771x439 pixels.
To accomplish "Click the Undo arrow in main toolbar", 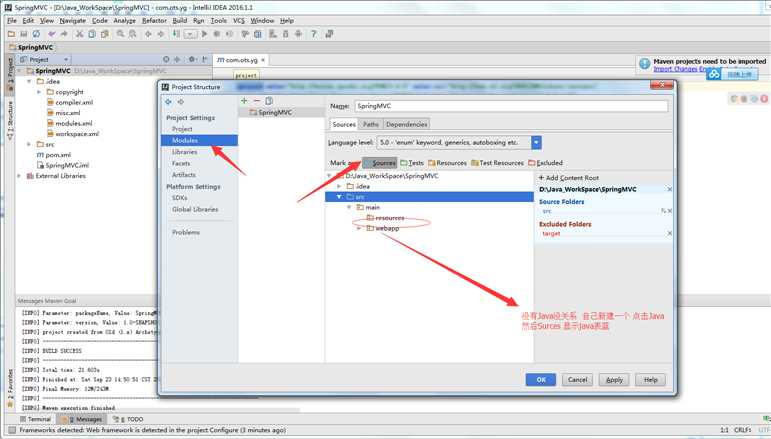I will [52, 34].
